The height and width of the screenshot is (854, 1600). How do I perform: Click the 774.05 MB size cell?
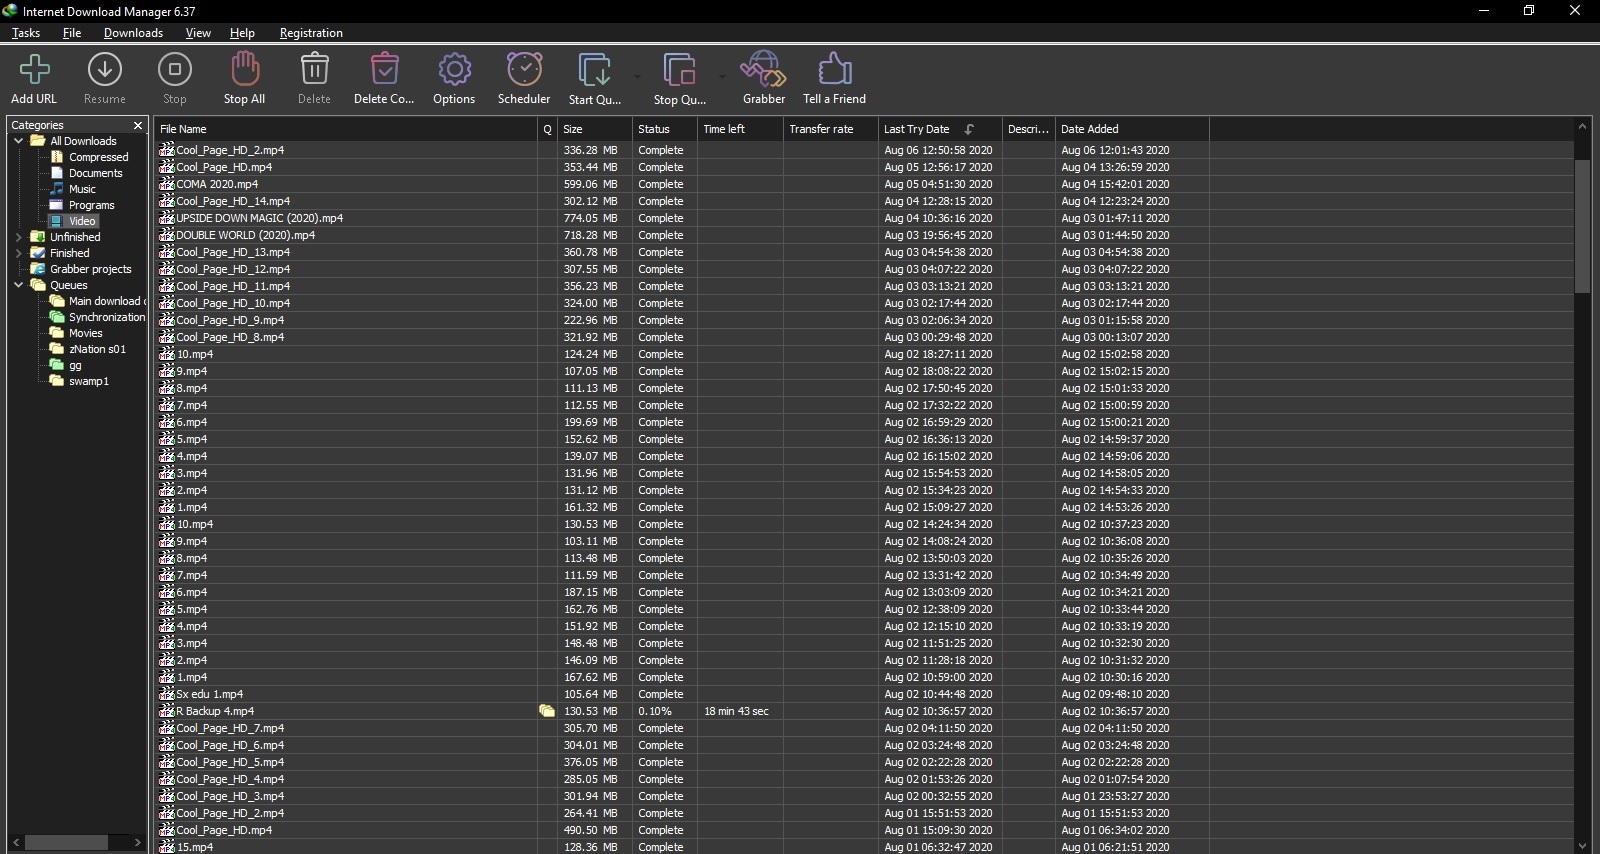click(x=590, y=218)
